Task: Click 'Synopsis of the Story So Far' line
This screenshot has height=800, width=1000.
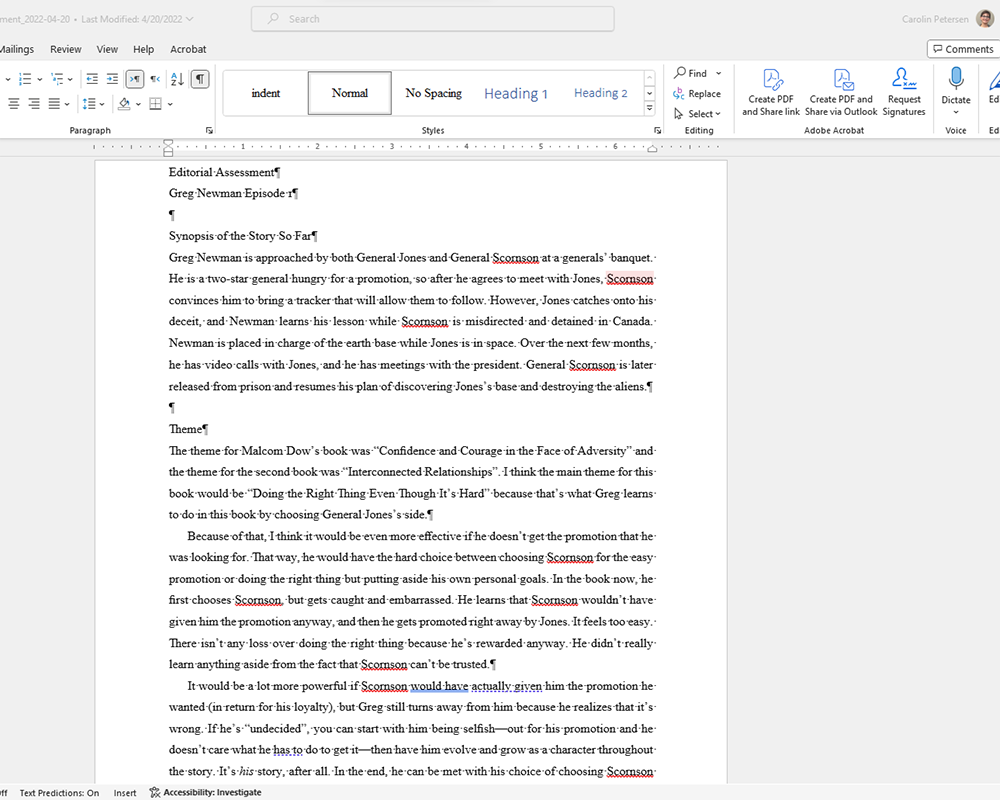Action: [243, 236]
